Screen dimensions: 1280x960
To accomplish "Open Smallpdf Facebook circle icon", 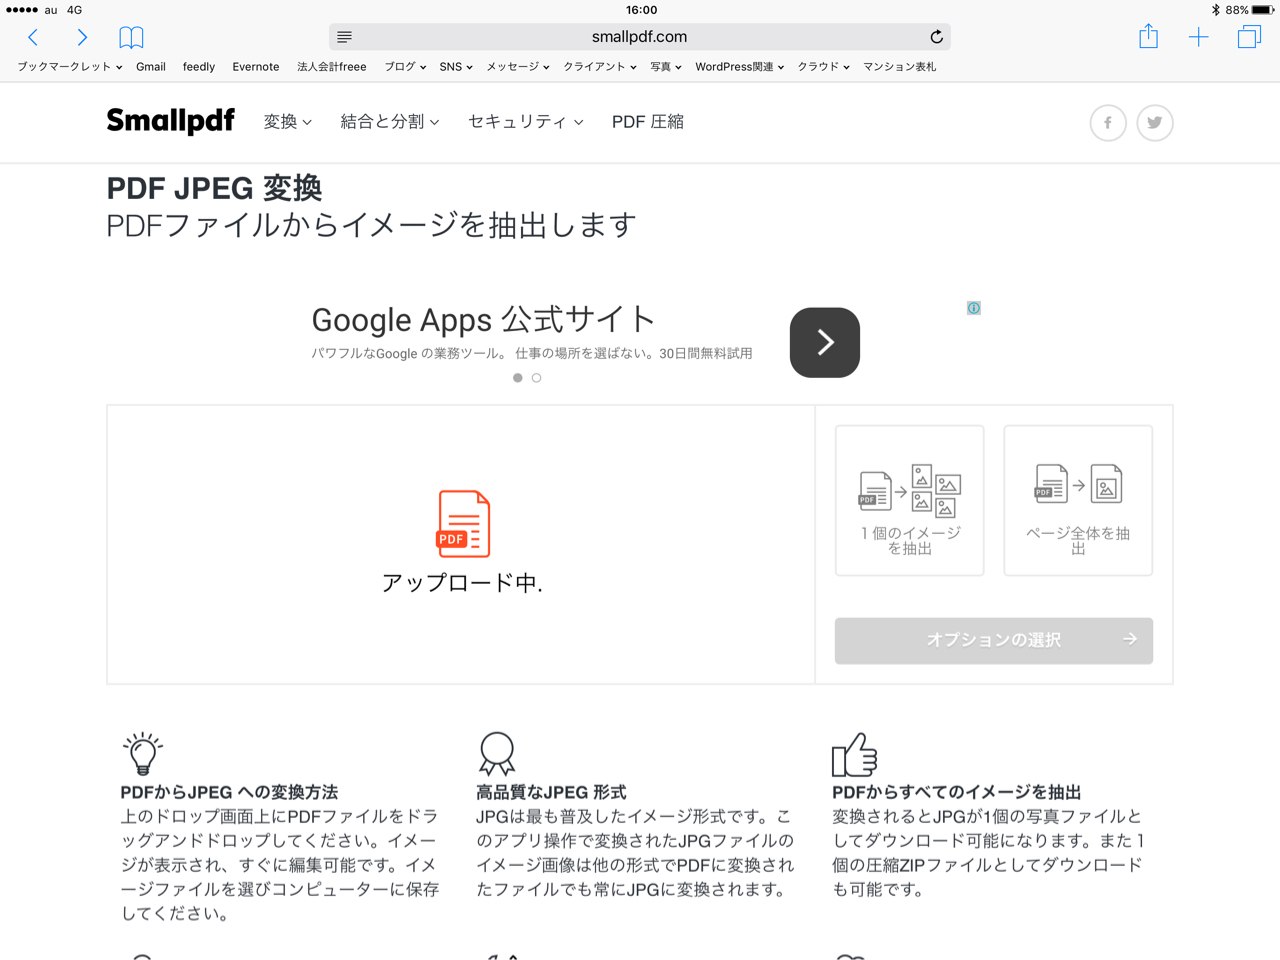I will click(1108, 123).
